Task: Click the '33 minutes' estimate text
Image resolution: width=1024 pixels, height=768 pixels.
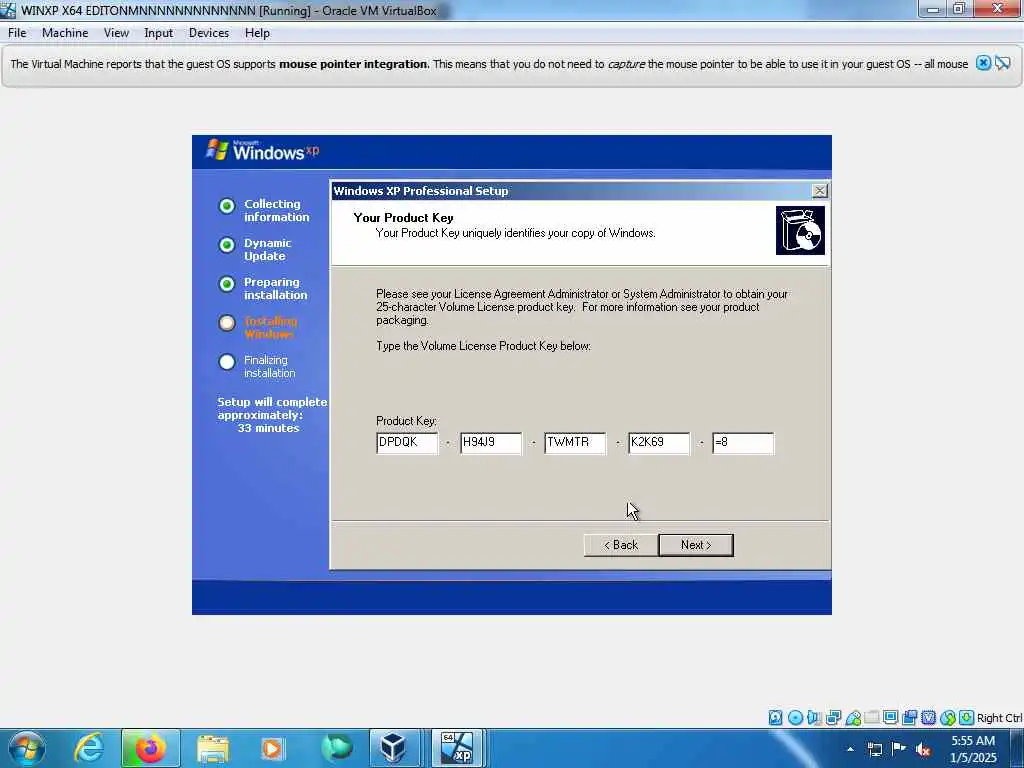Action: click(x=268, y=428)
